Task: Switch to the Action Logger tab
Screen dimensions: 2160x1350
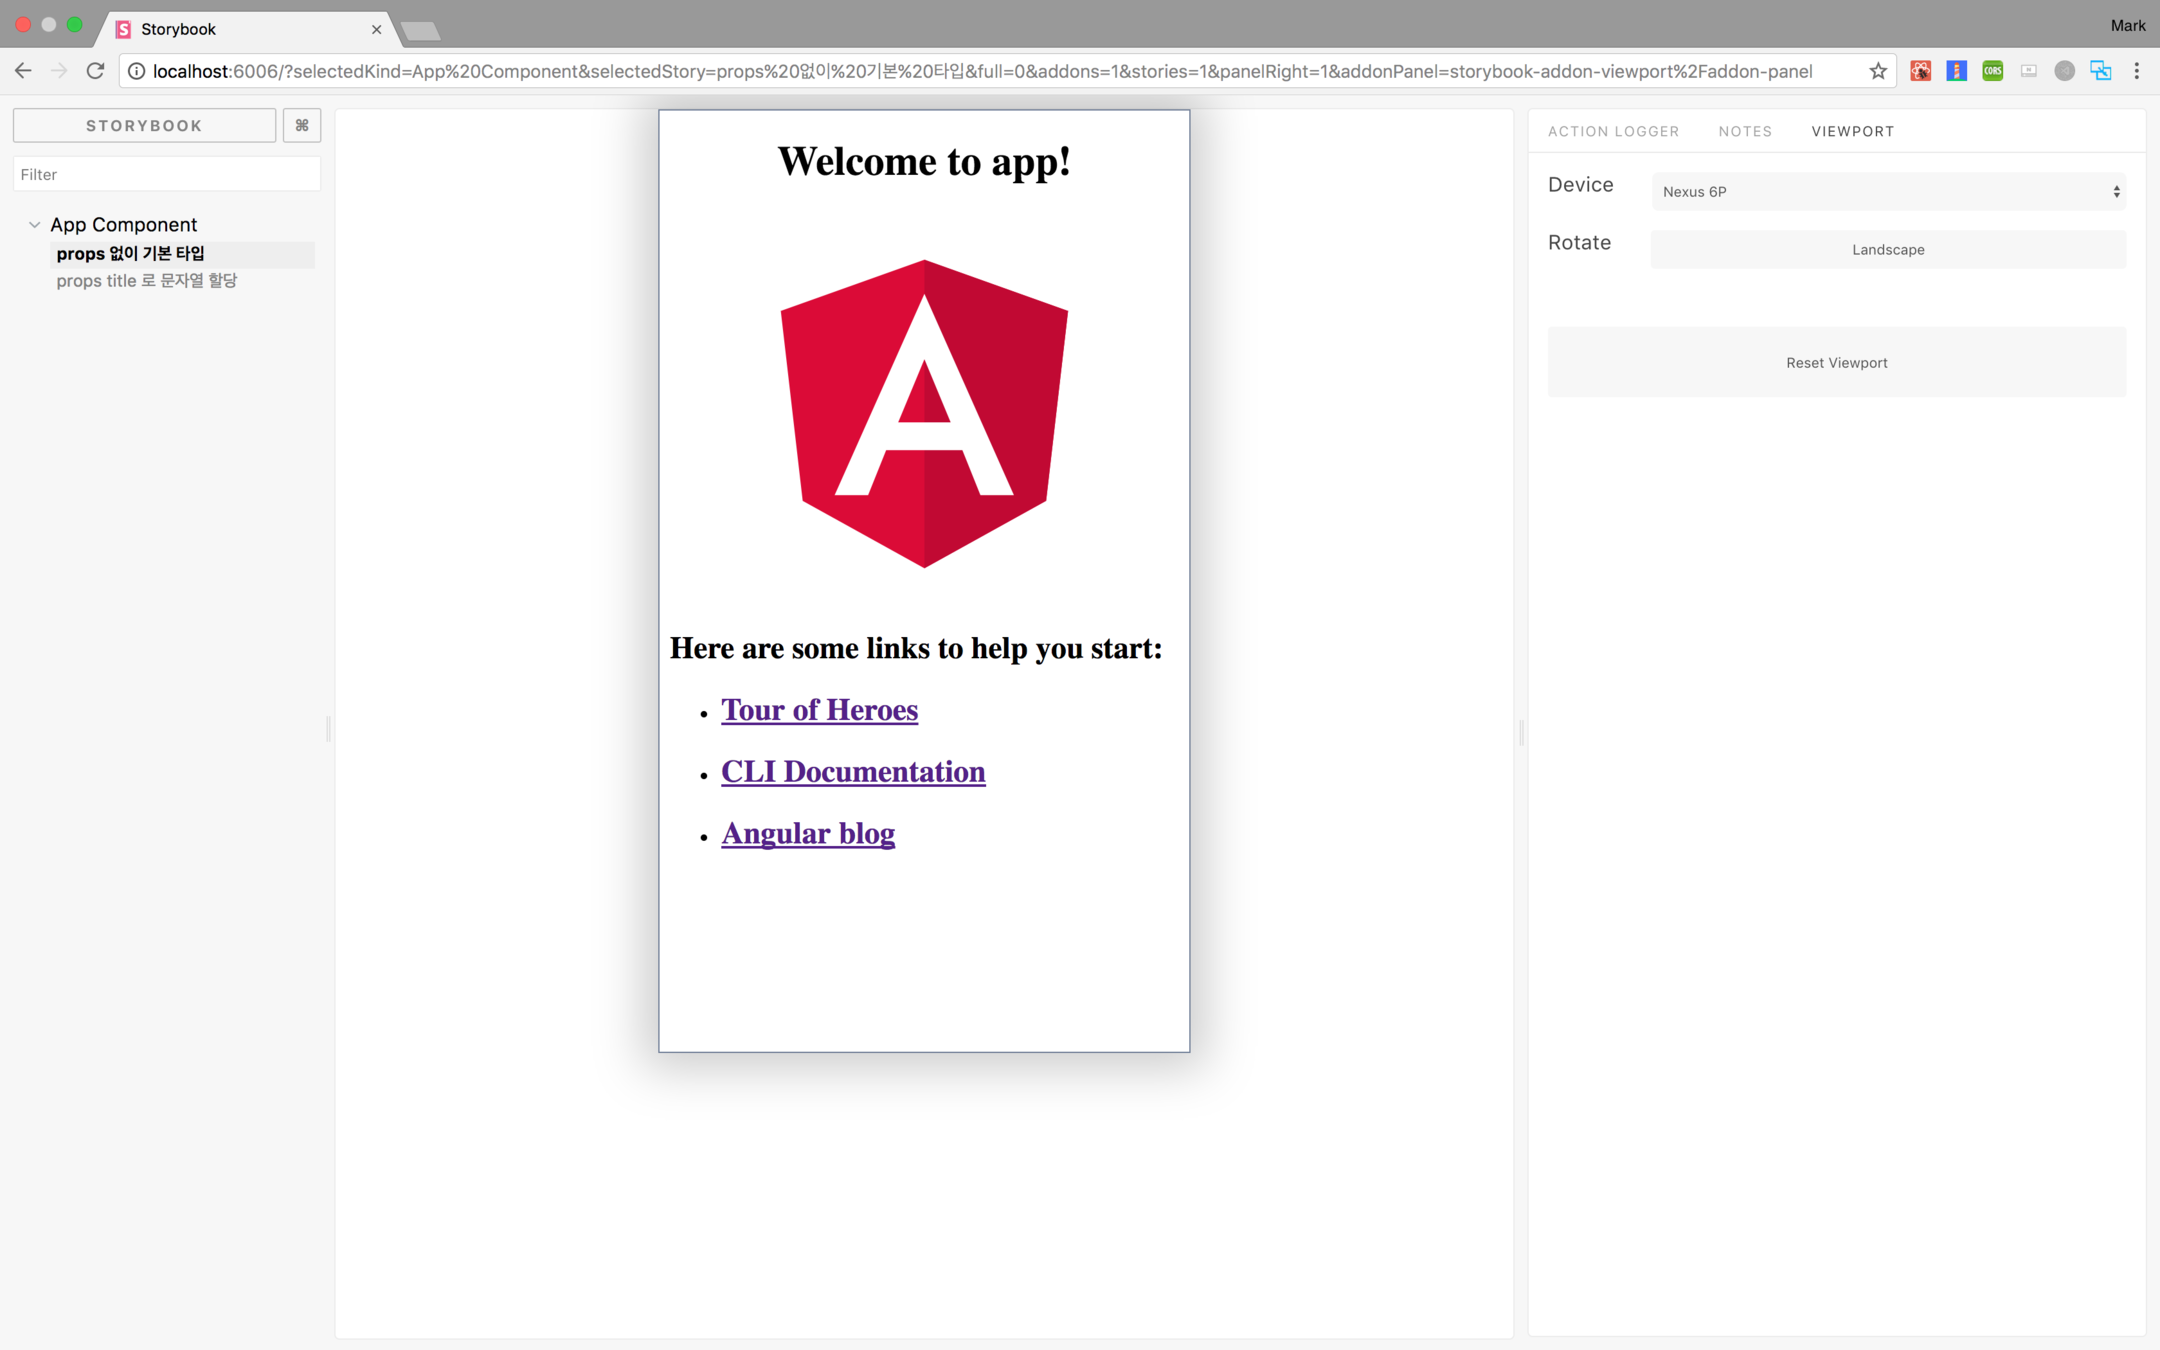Action: pos(1613,131)
